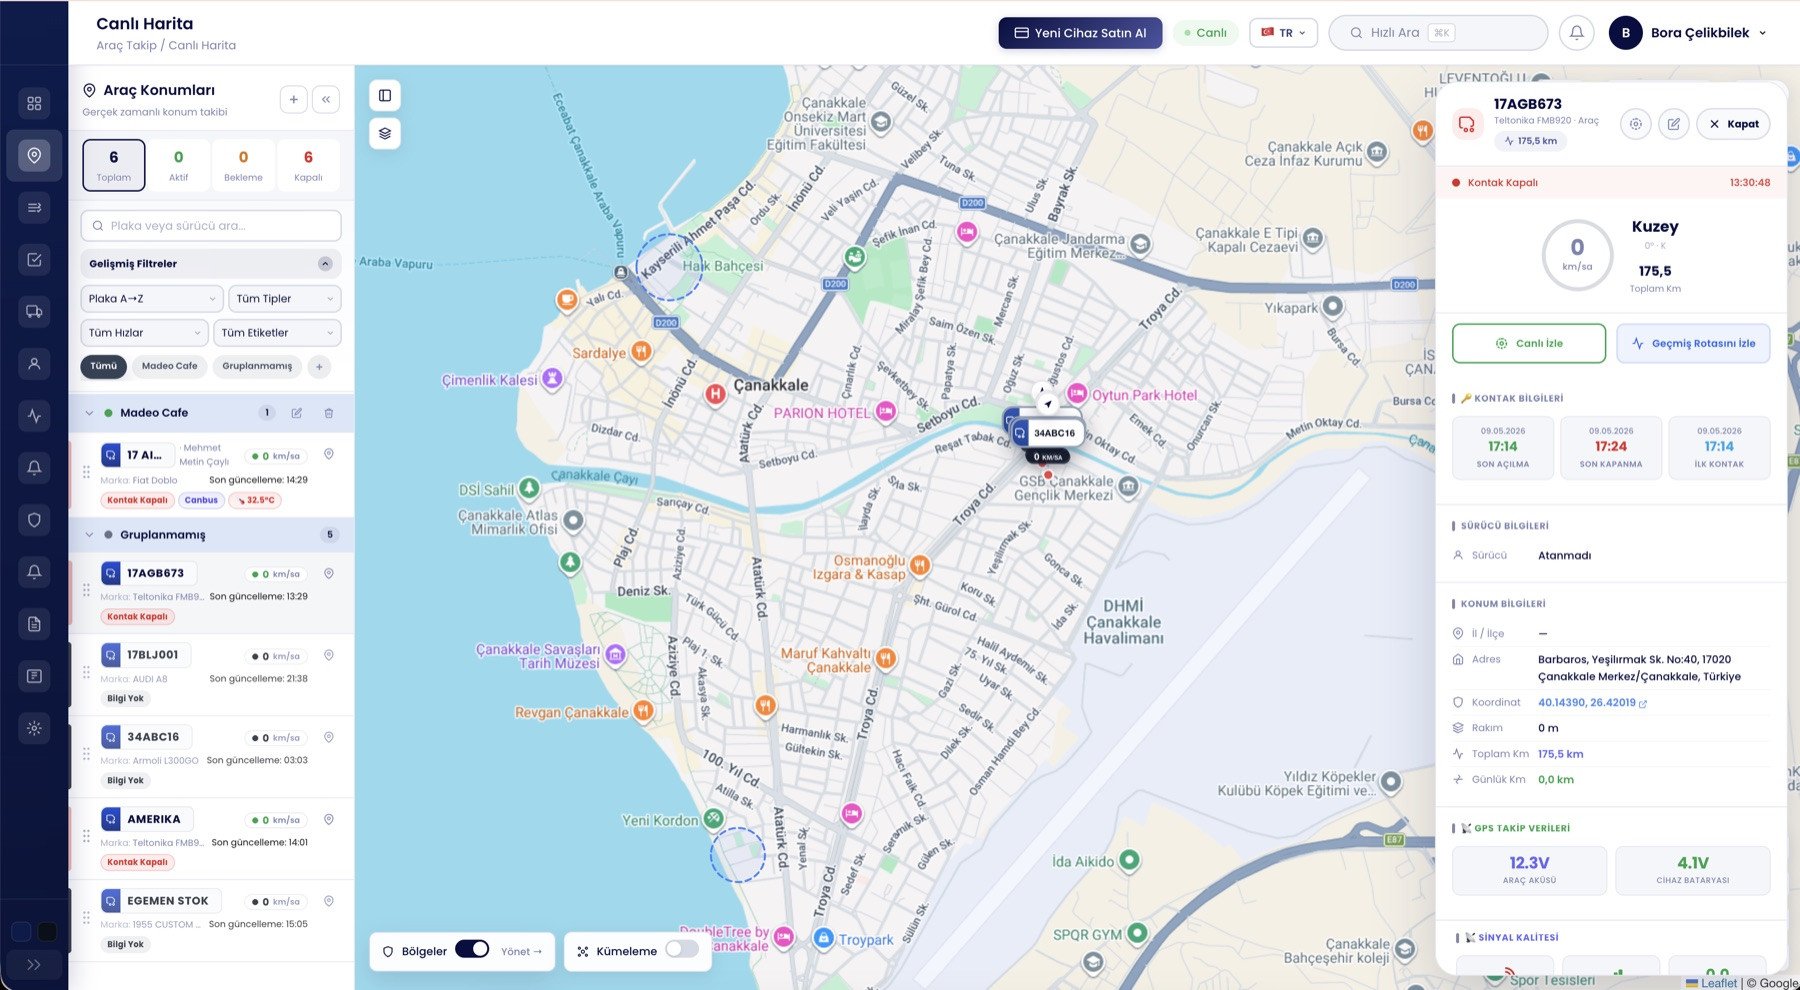
Task: Collapse the Madeo Cafe group
Action: pos(89,413)
